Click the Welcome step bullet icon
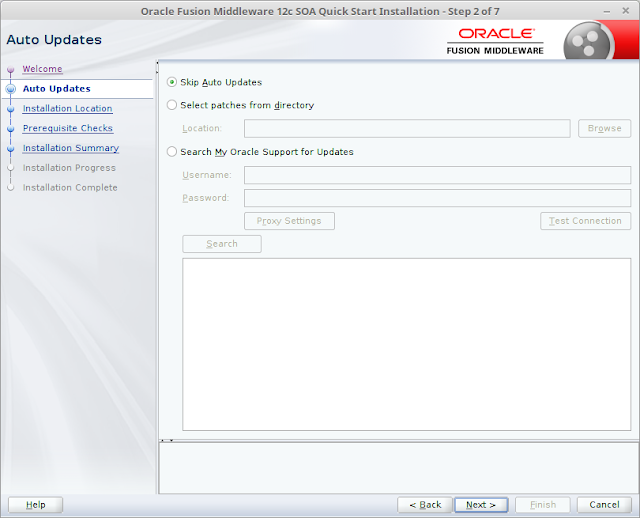Image resolution: width=640 pixels, height=518 pixels. point(11,69)
